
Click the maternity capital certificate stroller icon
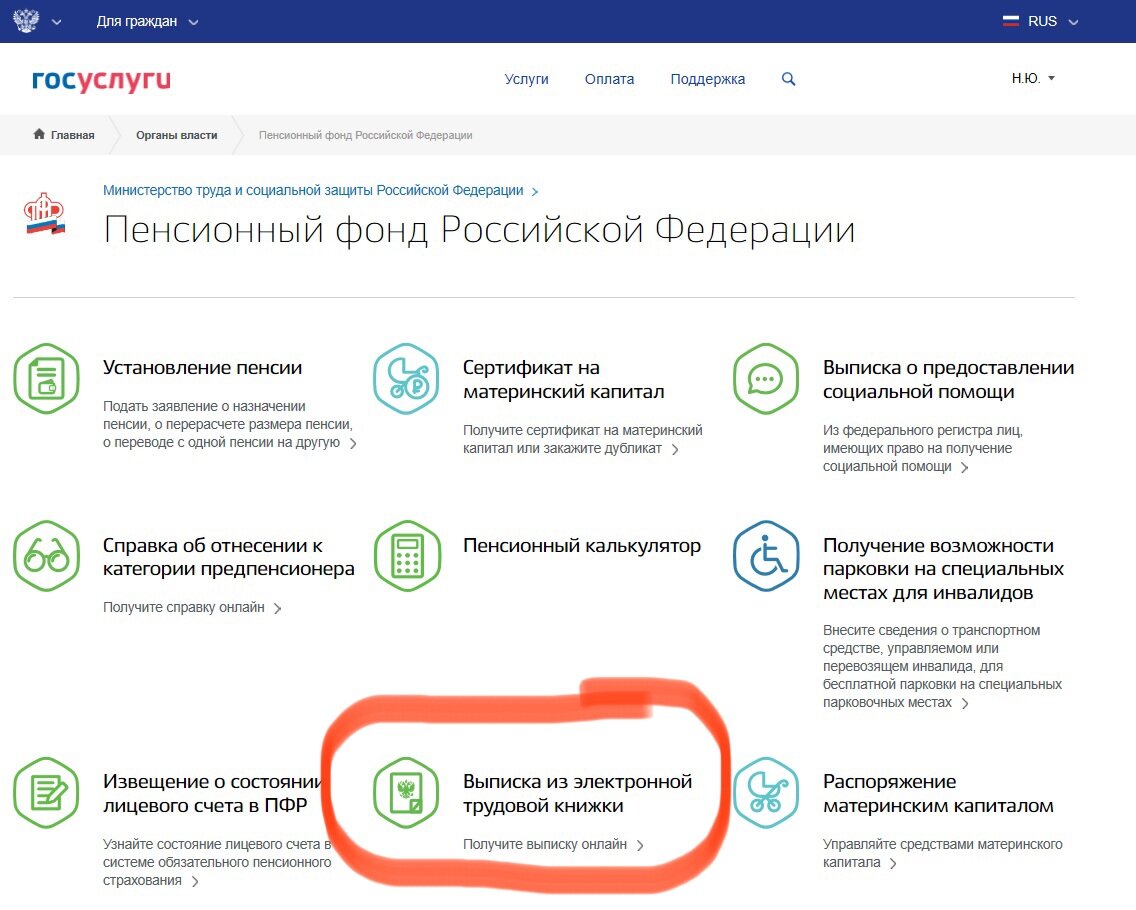pos(406,378)
